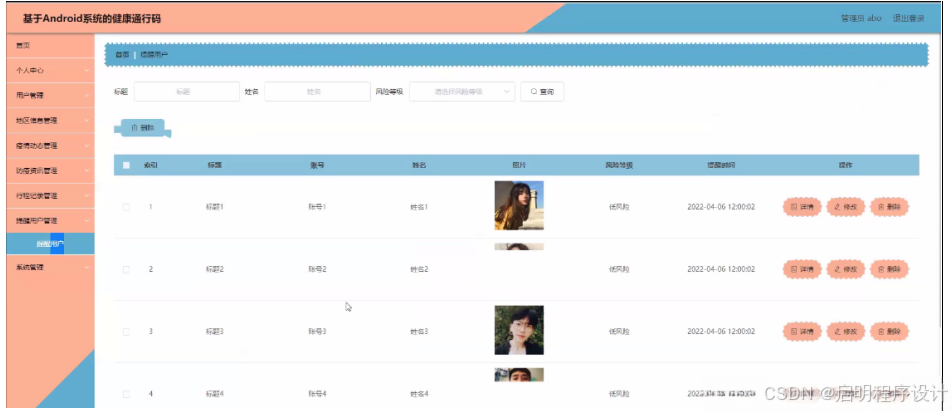Collapse 提醒用户管理 in the sidebar
Image resolution: width=952 pixels, height=411 pixels.
[x=50, y=221]
